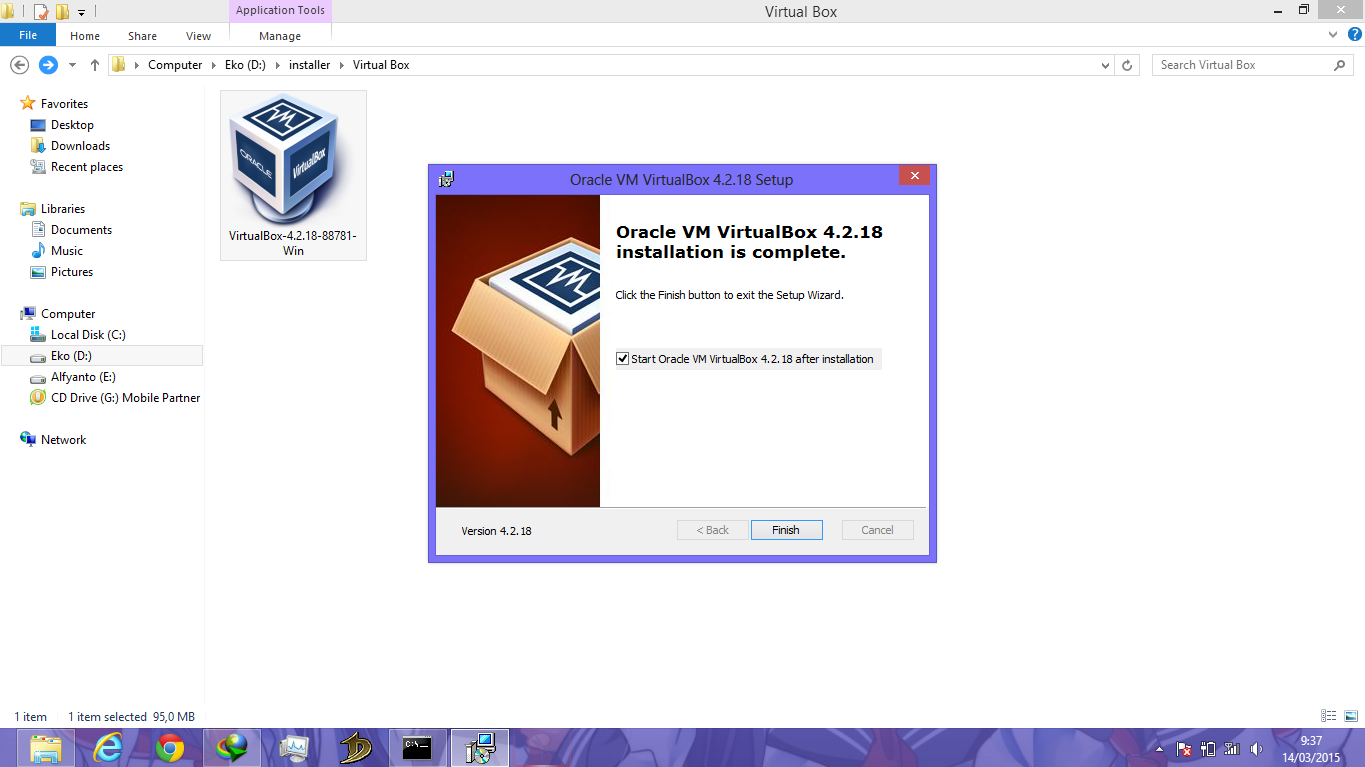Open Recent places in the navigation pane
Image resolution: width=1365 pixels, height=767 pixels.
point(87,167)
